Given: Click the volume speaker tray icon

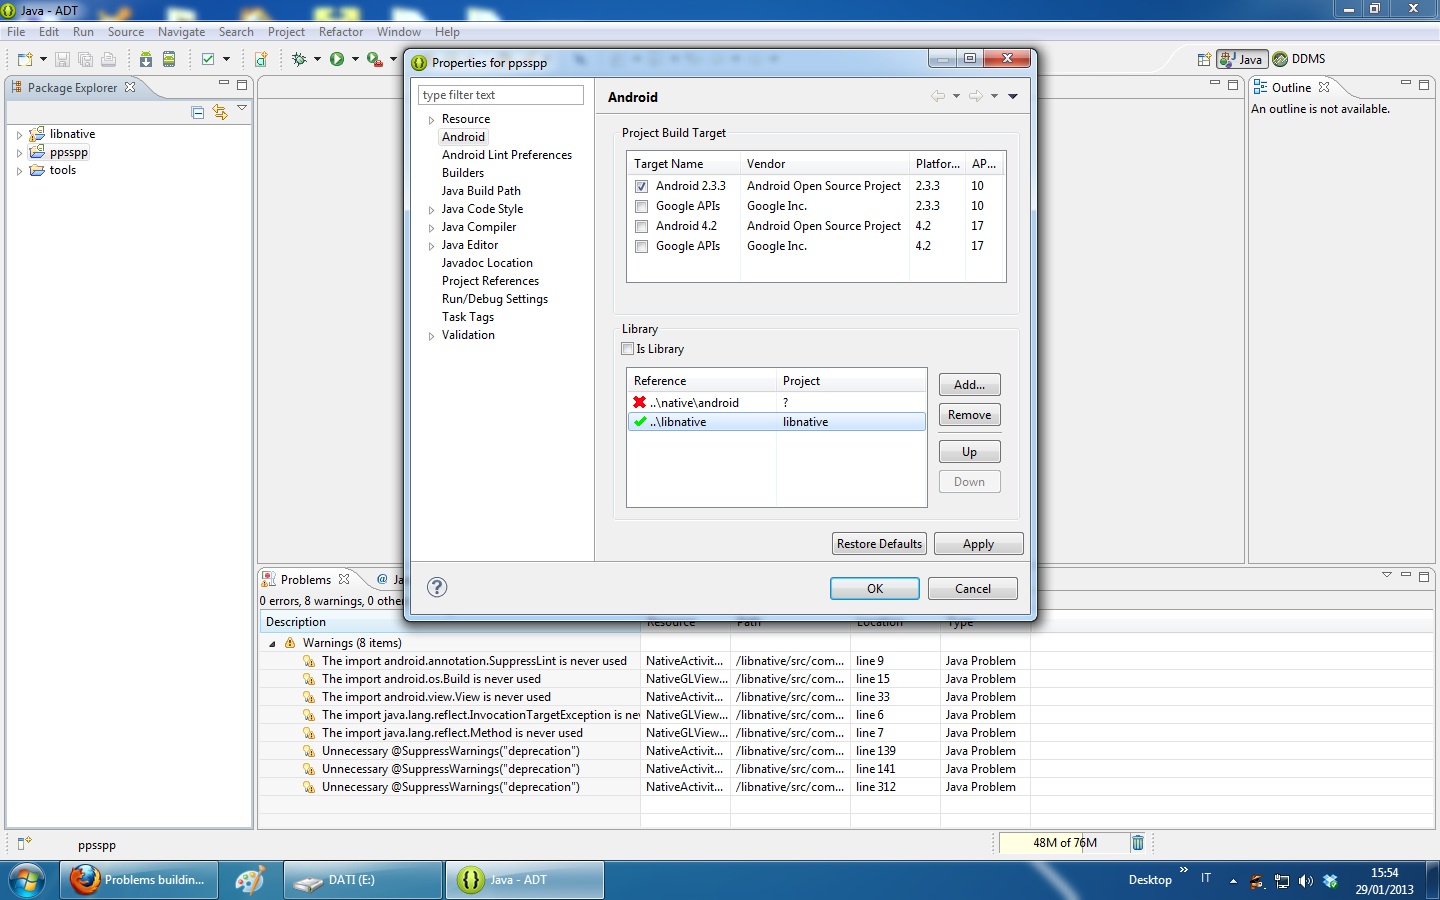Looking at the screenshot, I should (x=1305, y=881).
